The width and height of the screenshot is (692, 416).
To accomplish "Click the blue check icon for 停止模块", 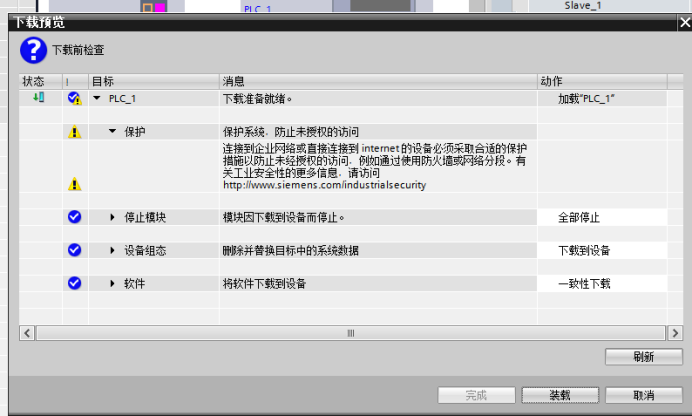I will point(75,217).
